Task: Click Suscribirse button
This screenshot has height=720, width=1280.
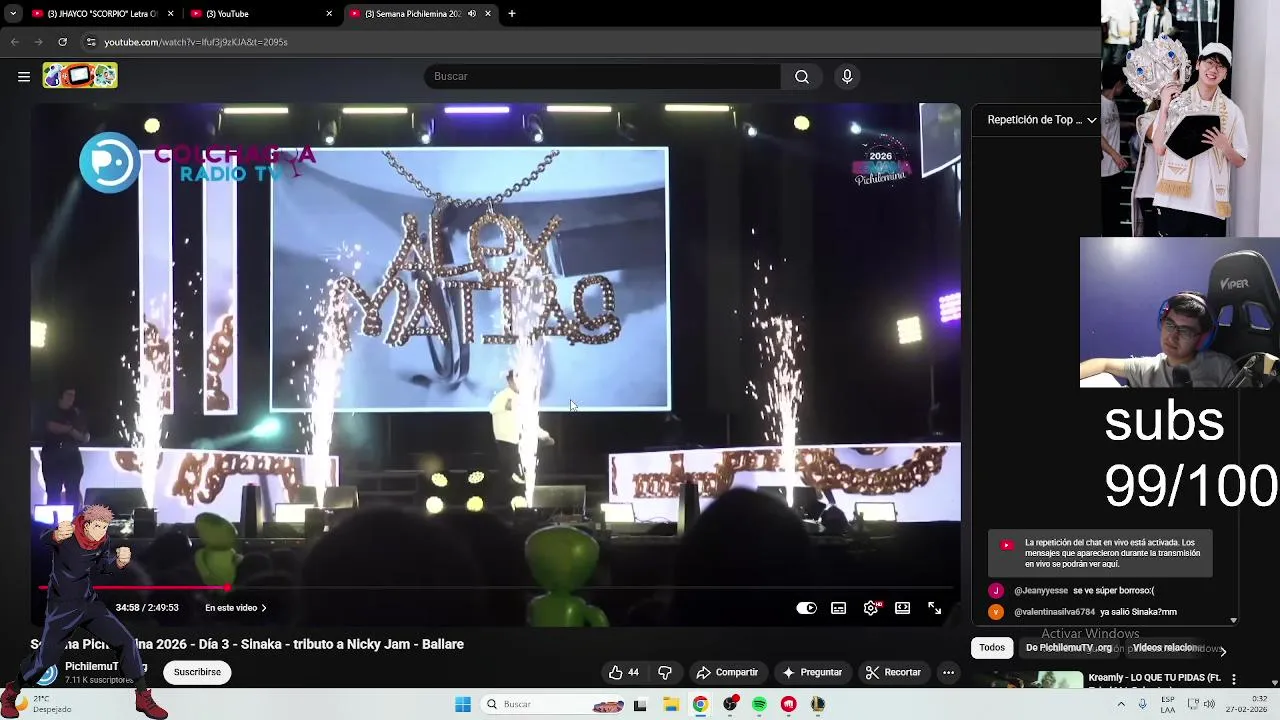Action: click(197, 672)
